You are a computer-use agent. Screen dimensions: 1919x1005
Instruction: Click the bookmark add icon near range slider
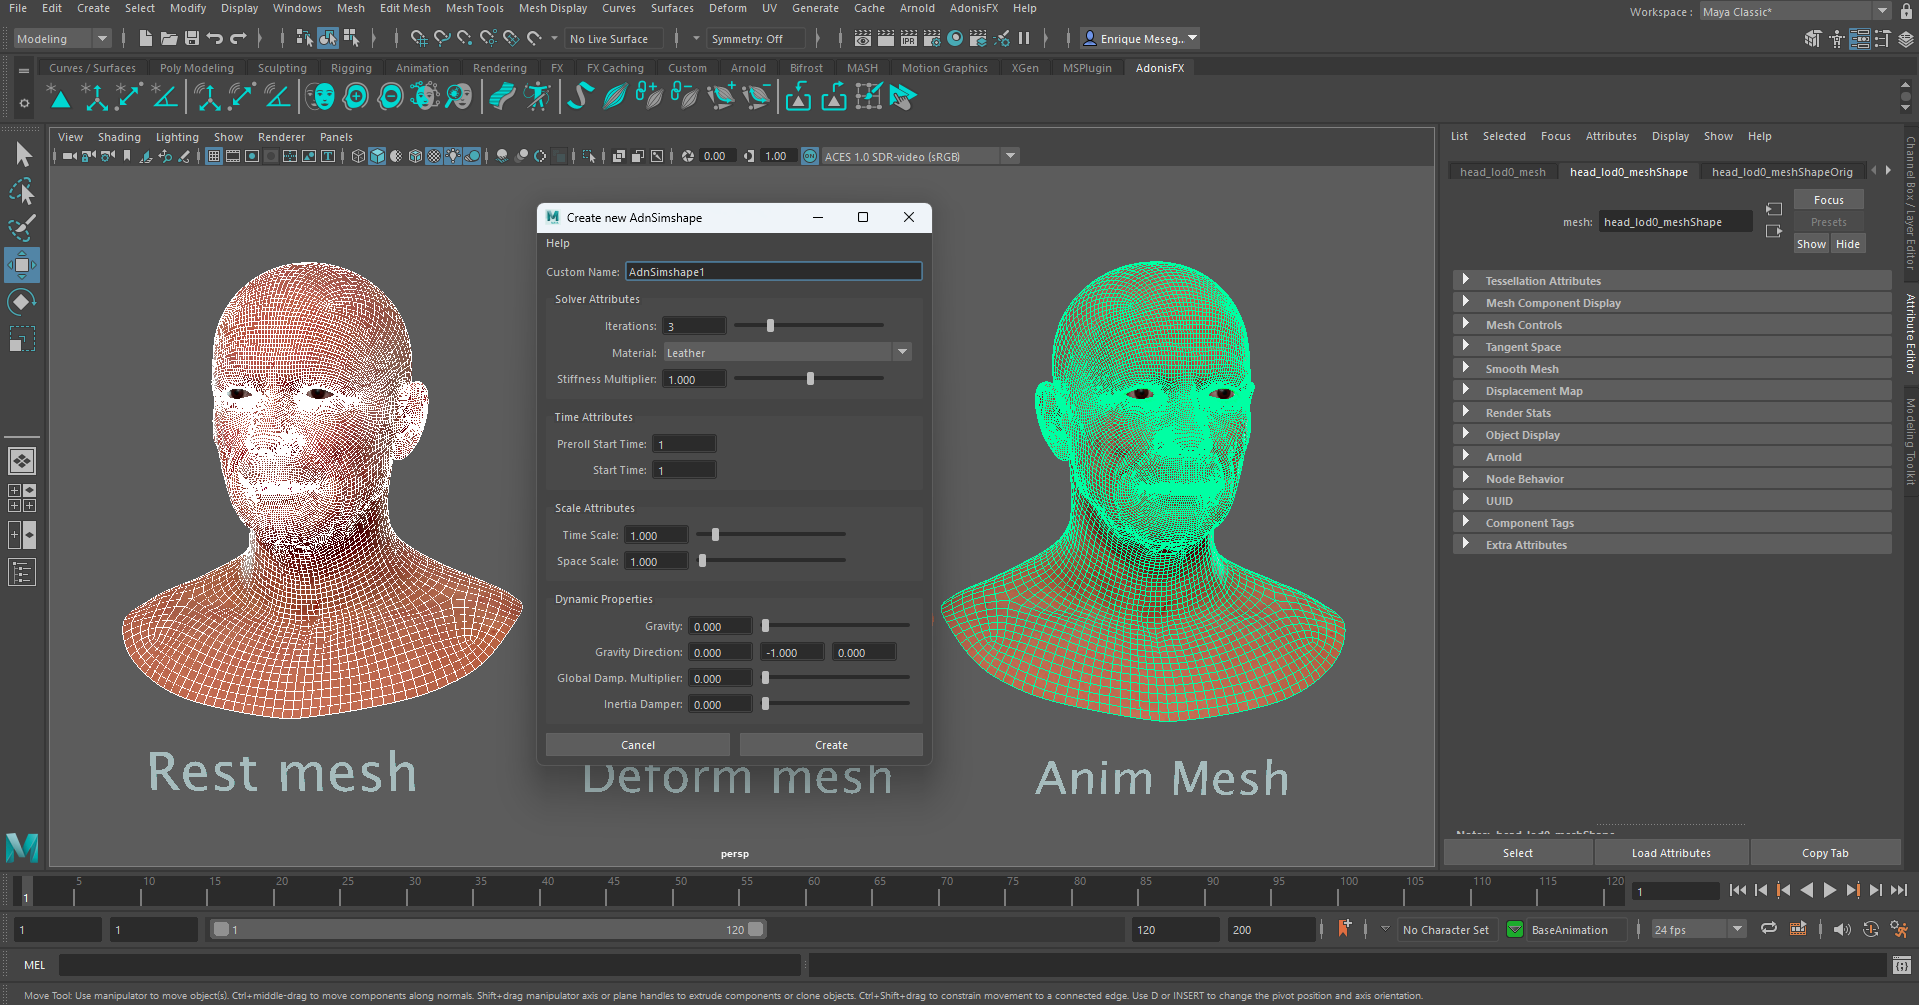tap(1344, 929)
